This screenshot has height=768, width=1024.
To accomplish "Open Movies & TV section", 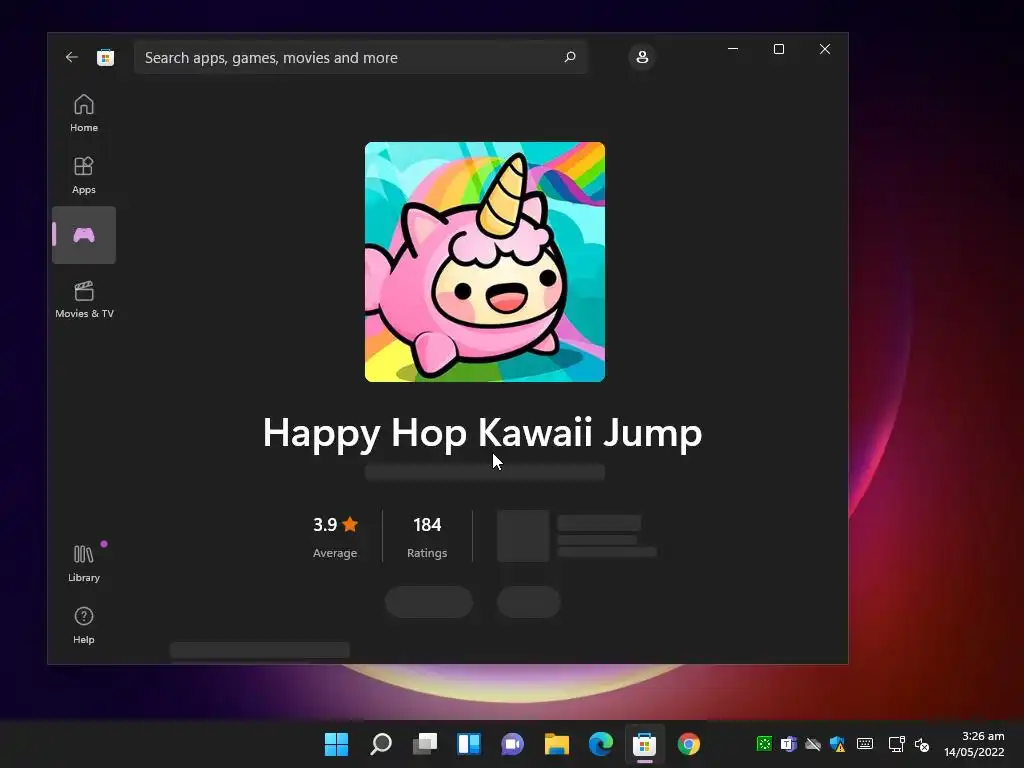I will (84, 299).
